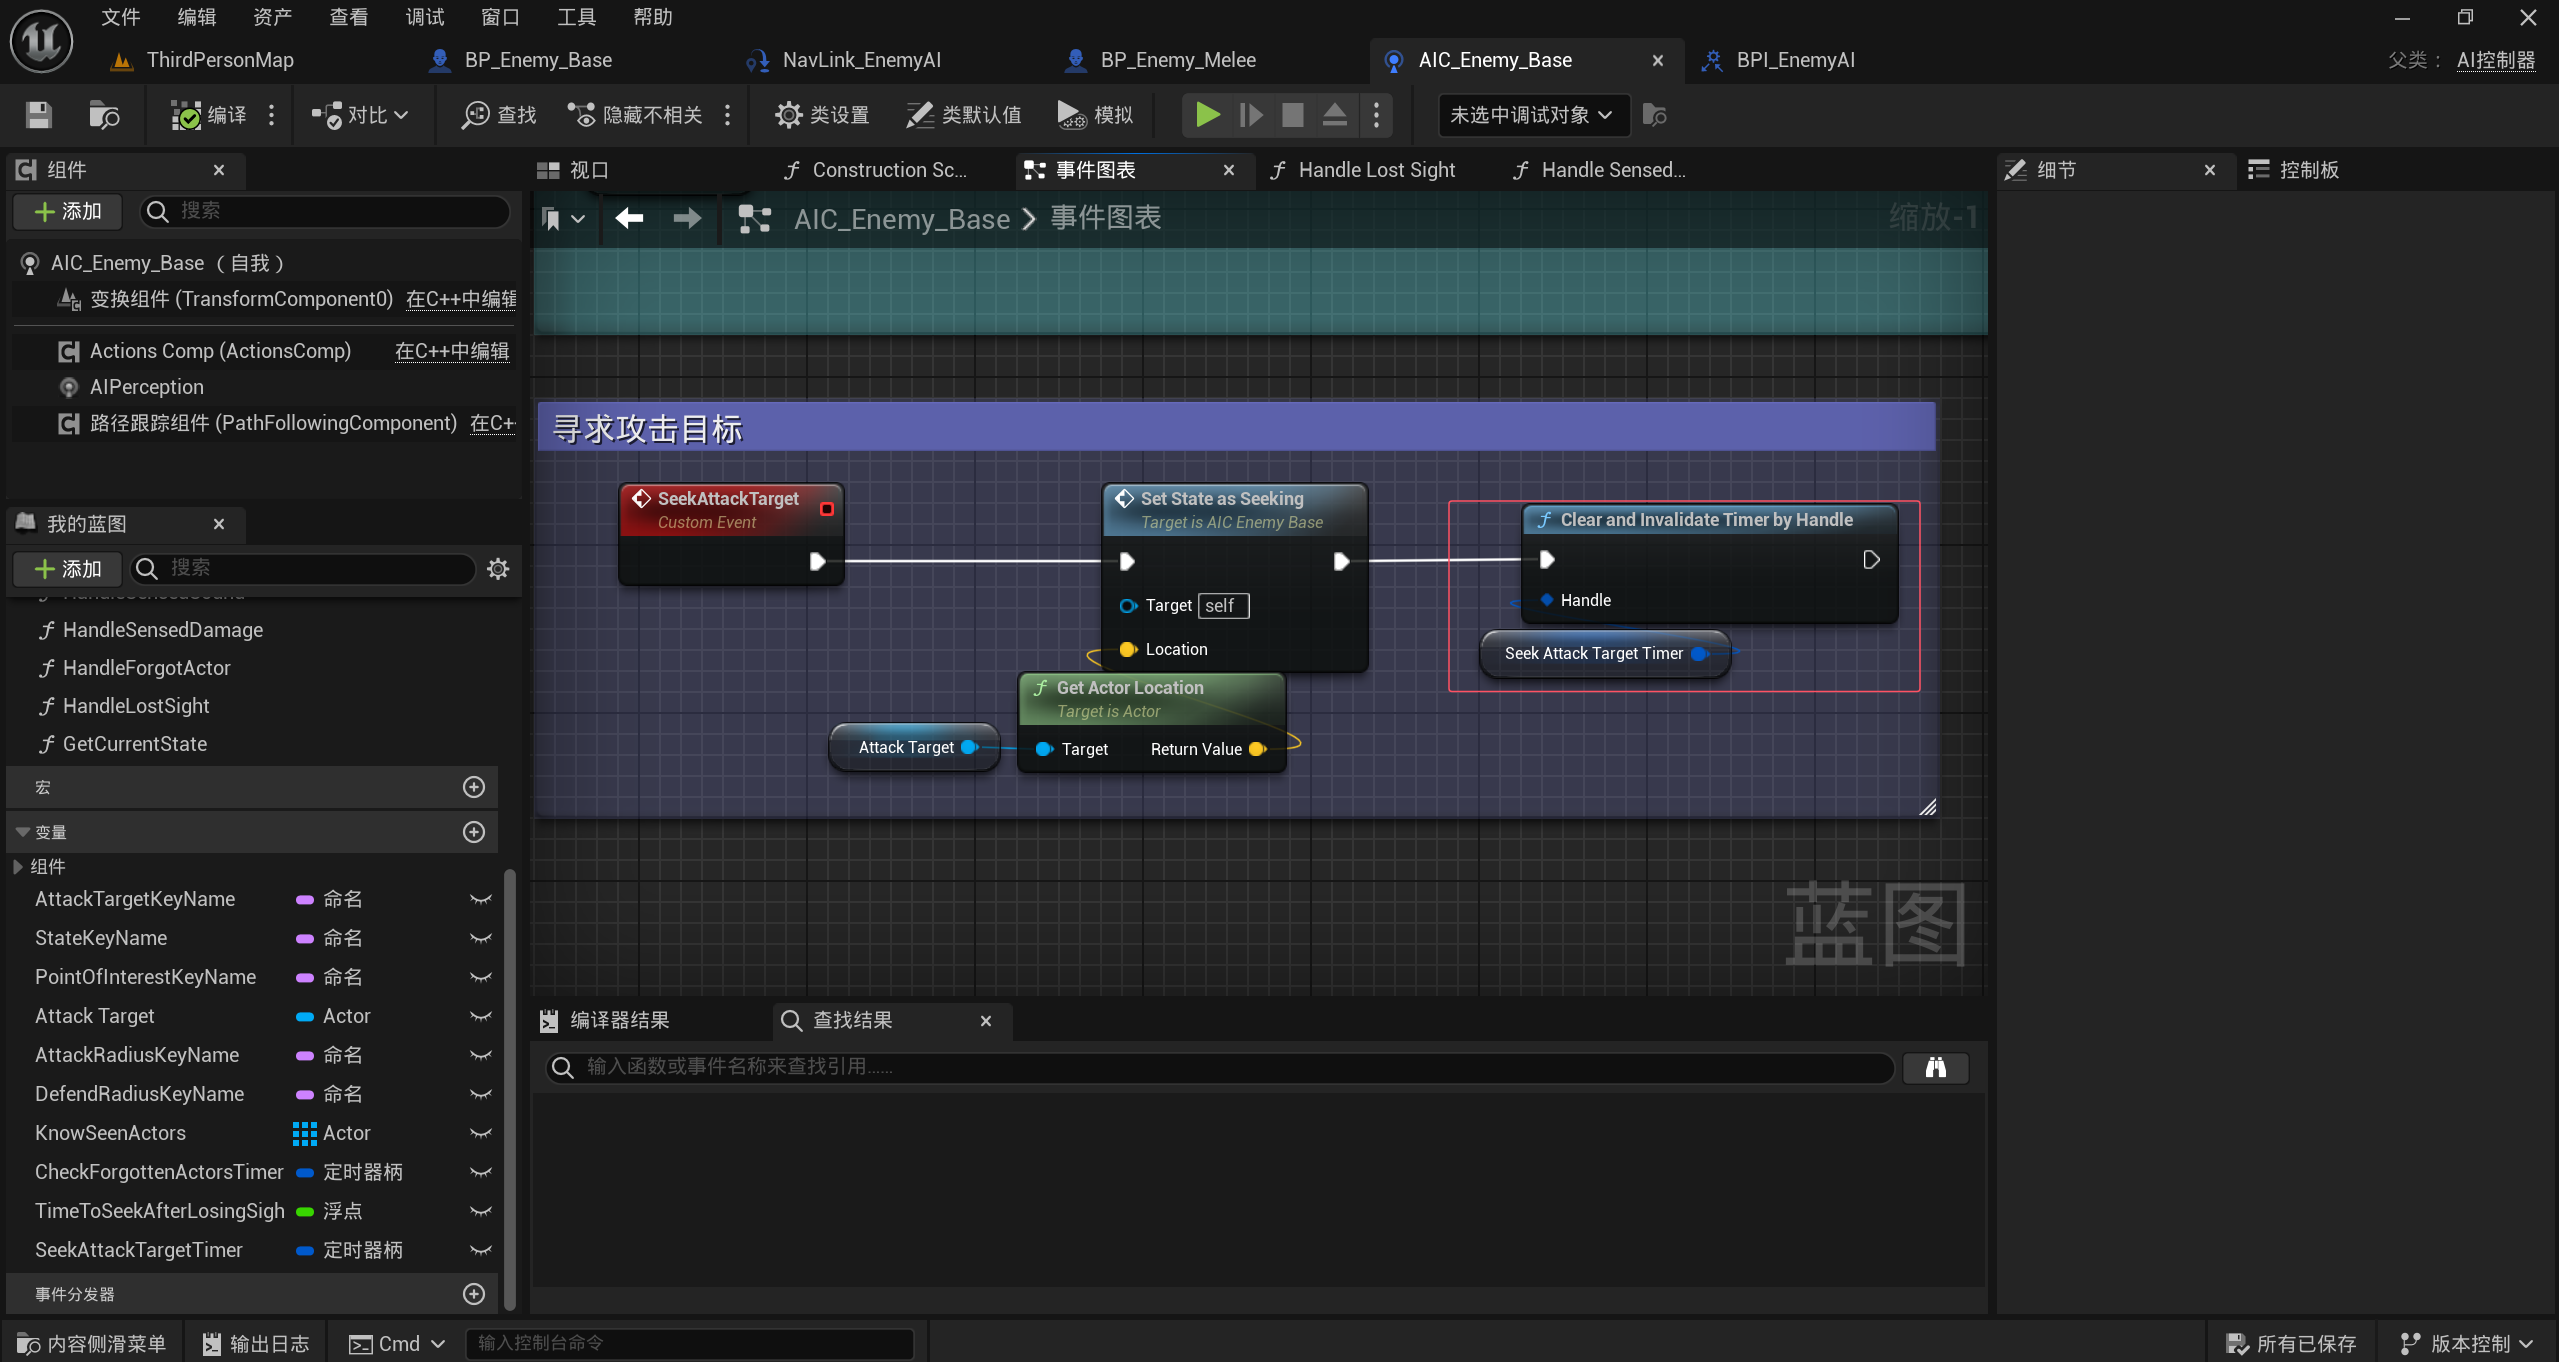Toggle visibility eye of SeekAttackTargetTimer variable
Image resolution: width=2559 pixels, height=1362 pixels.
pyautogui.click(x=481, y=1250)
